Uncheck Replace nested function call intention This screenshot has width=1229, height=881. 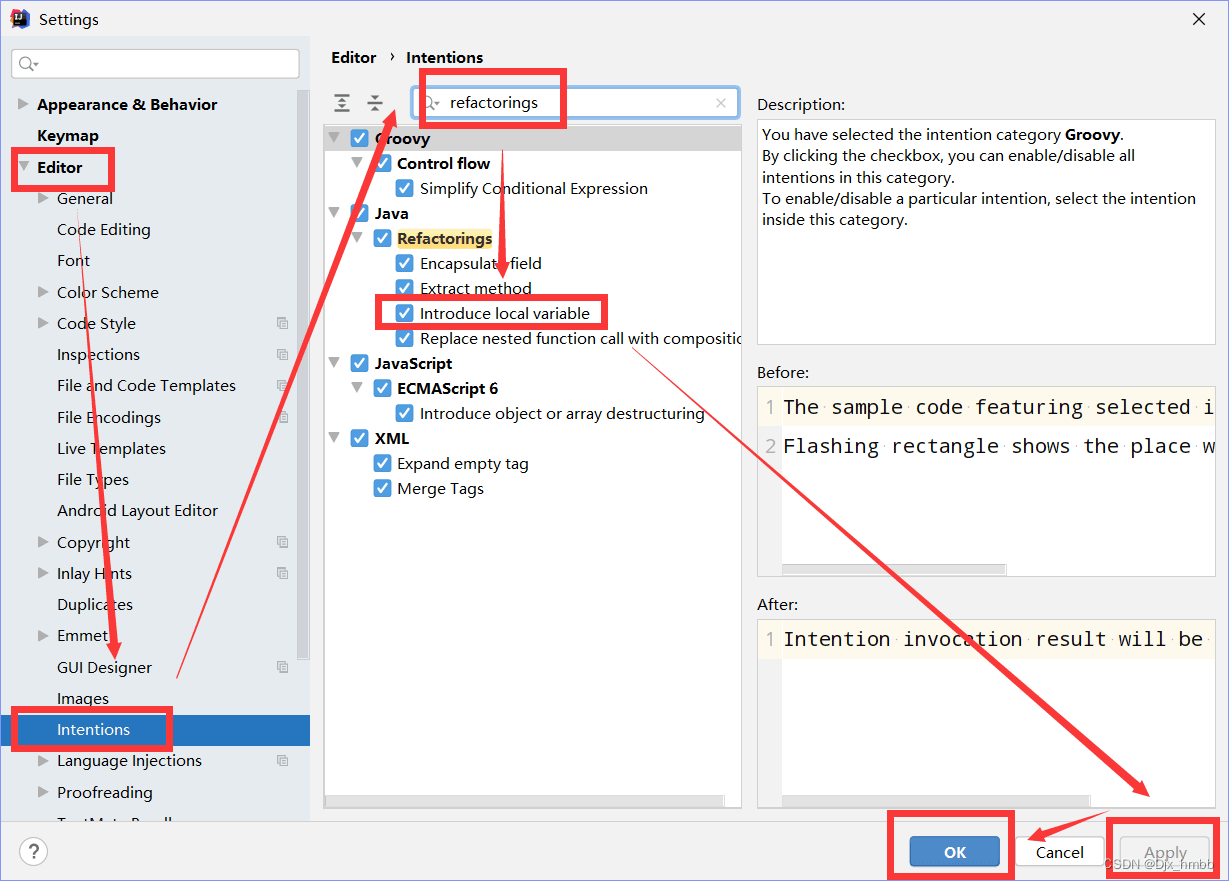tap(405, 338)
